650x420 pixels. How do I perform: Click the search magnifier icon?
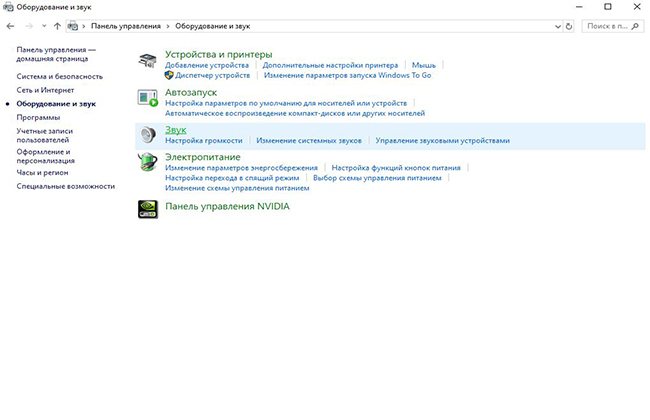(x=635, y=26)
